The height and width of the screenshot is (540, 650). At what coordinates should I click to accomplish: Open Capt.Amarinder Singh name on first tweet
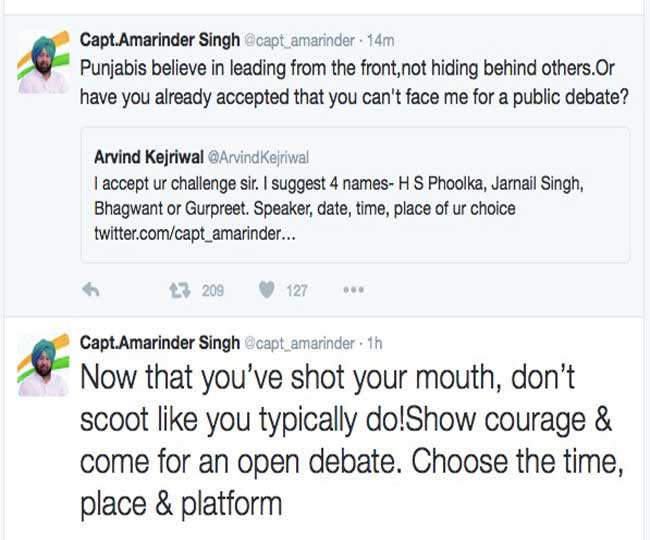coord(159,40)
